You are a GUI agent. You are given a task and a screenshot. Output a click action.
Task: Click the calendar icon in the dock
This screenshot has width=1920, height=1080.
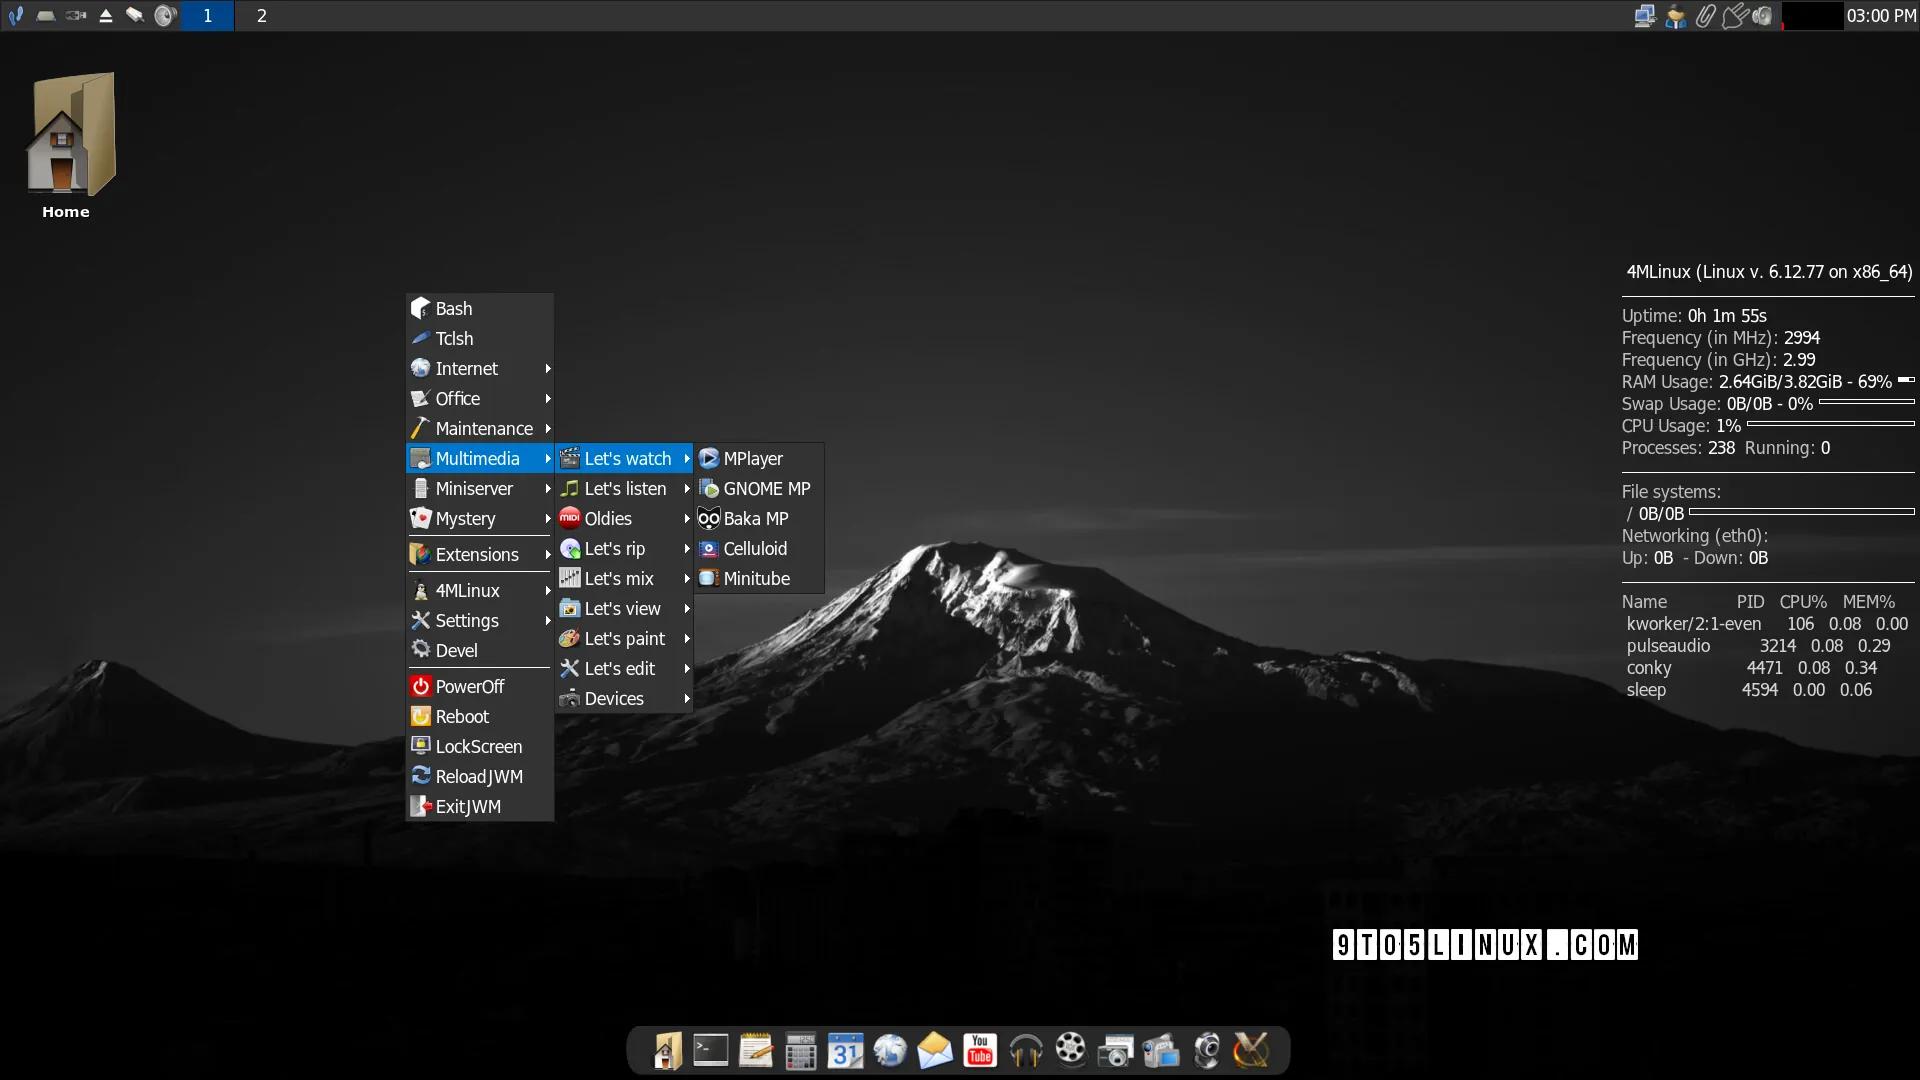tap(845, 1050)
